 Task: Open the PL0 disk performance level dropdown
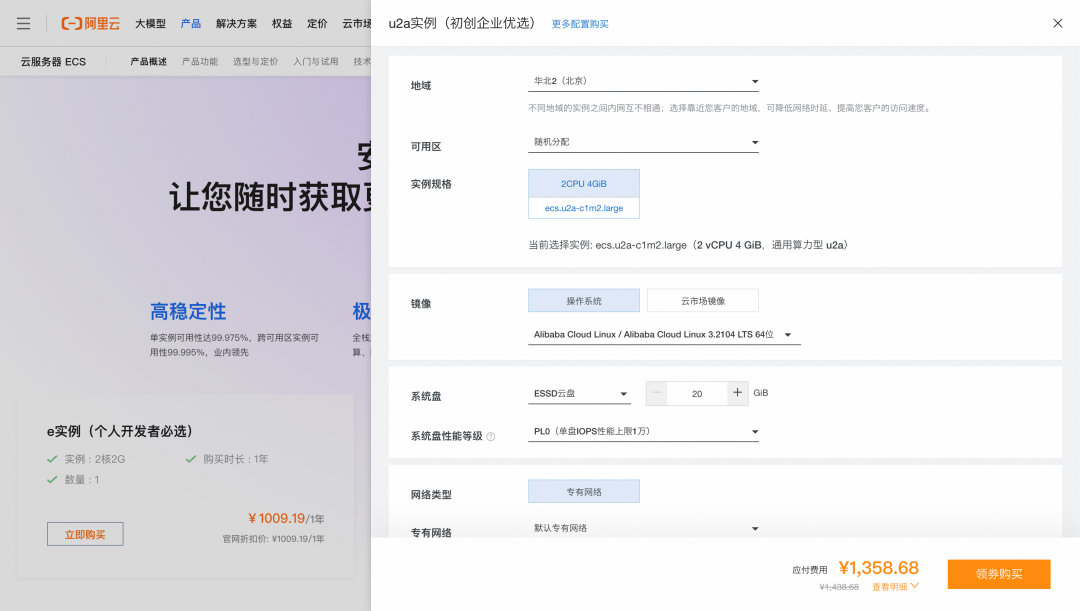(643, 432)
